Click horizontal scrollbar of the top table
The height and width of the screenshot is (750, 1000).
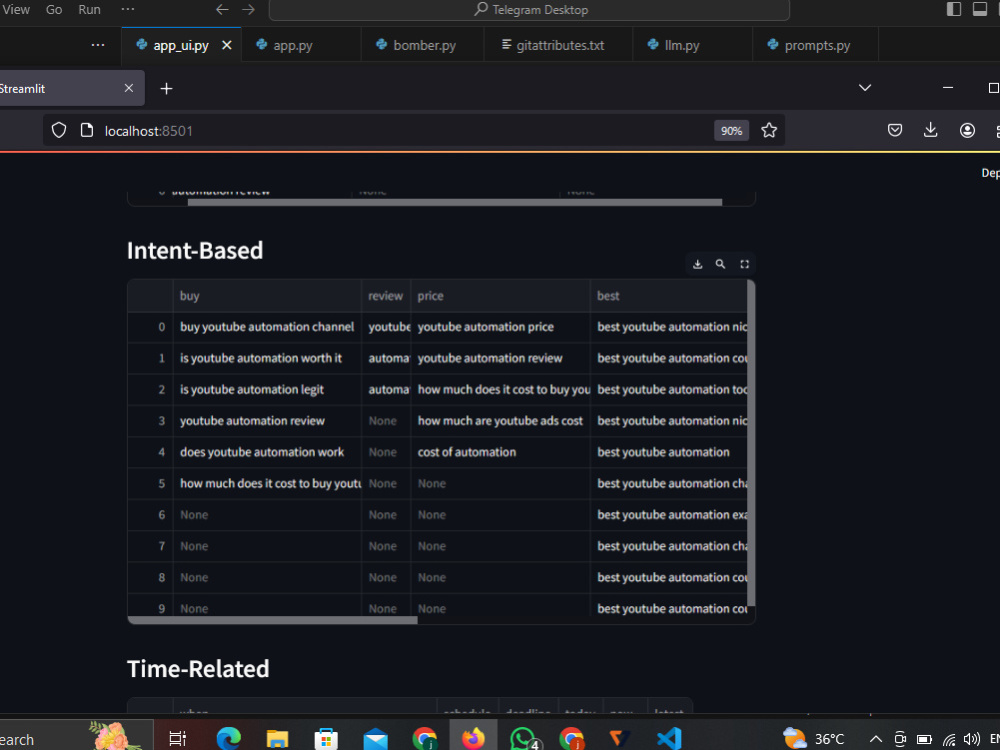(x=455, y=202)
